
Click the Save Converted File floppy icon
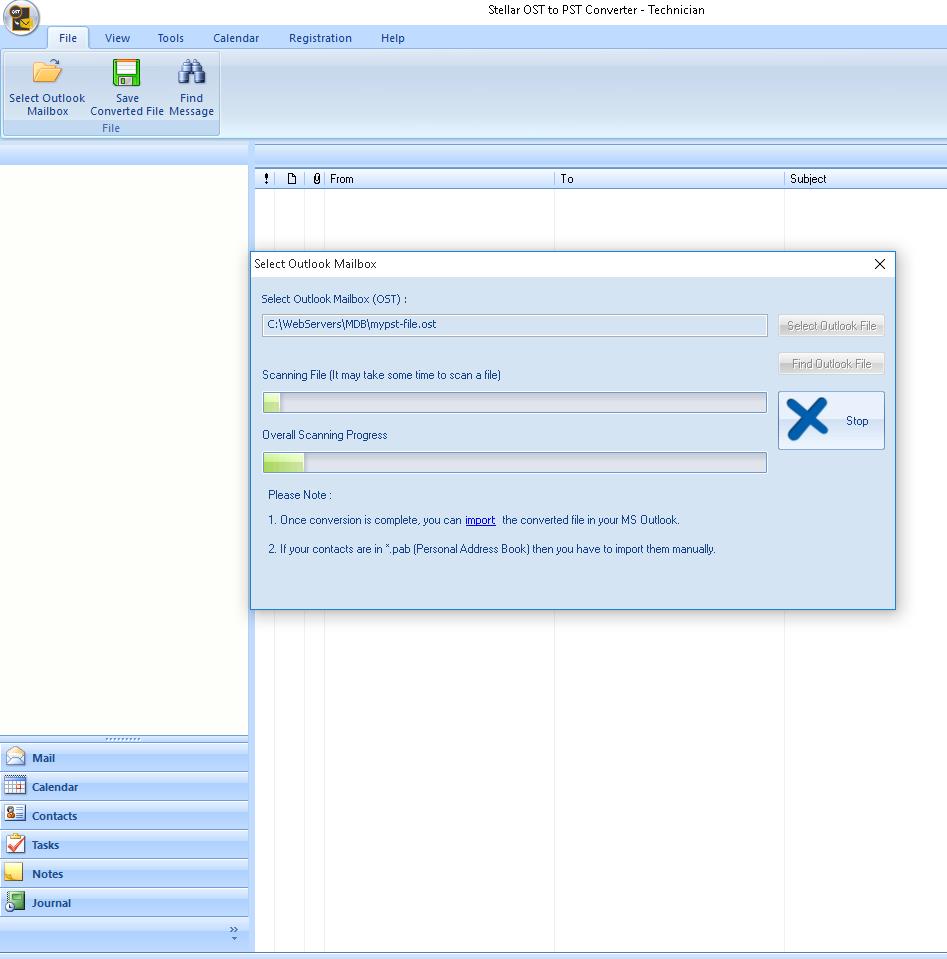(127, 72)
